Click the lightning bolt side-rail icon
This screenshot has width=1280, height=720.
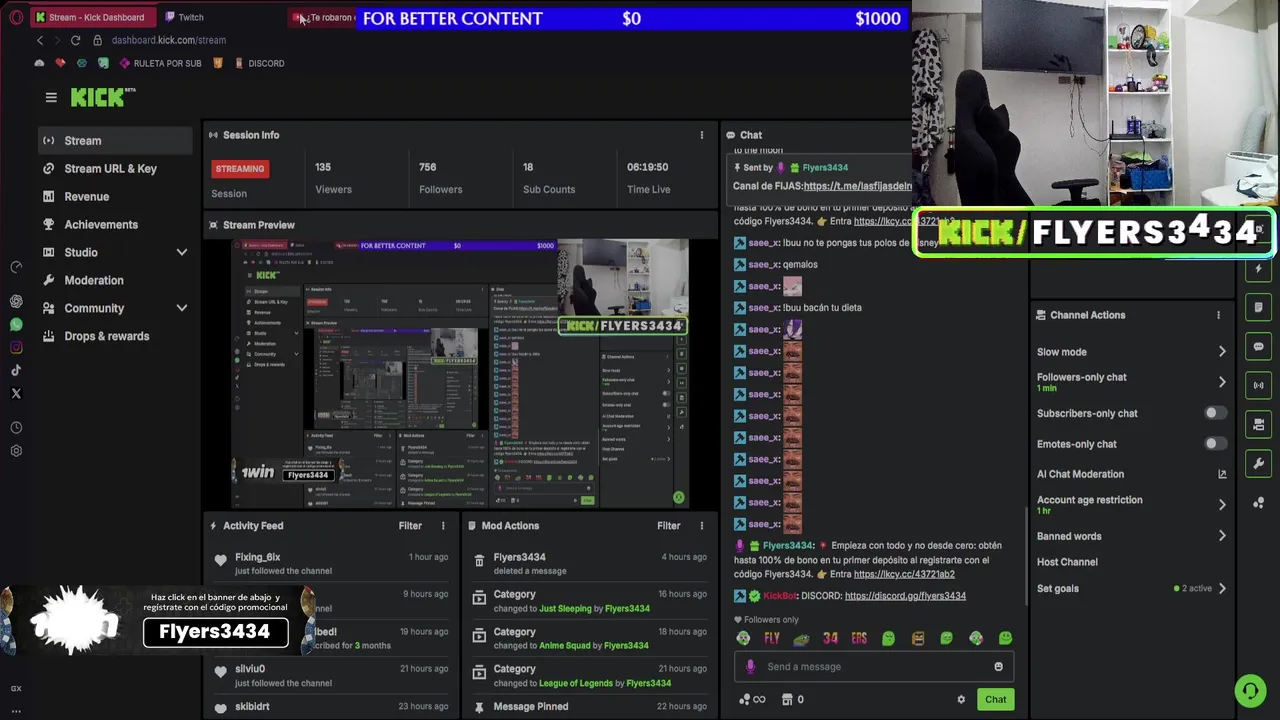pyautogui.click(x=1258, y=269)
